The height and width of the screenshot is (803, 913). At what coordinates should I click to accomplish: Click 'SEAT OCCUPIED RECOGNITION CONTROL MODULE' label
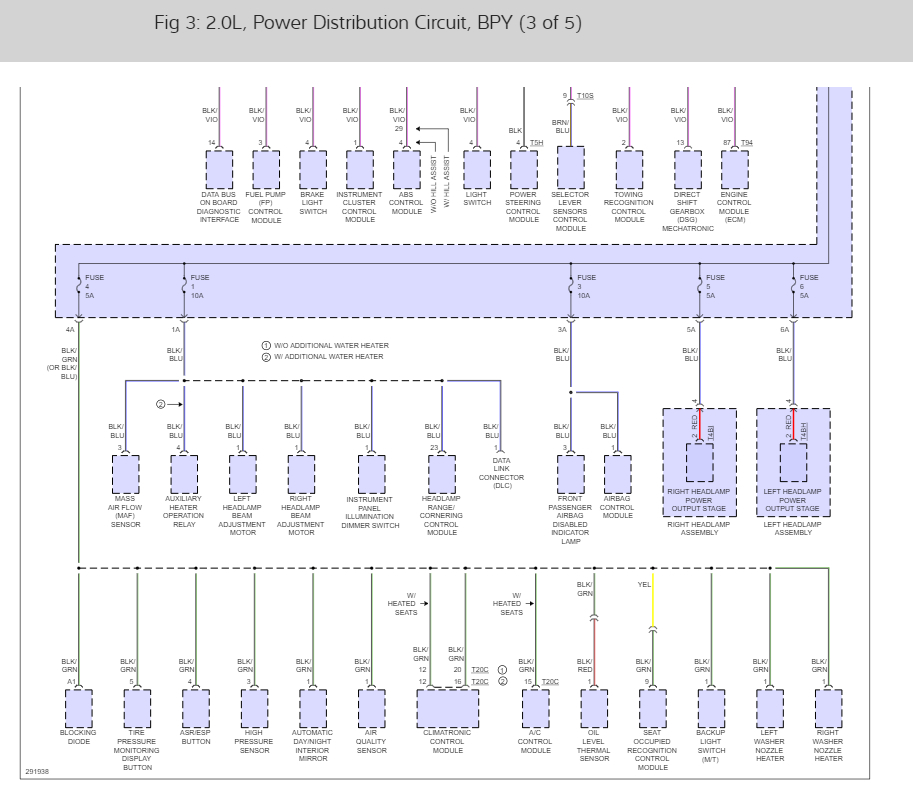click(652, 750)
